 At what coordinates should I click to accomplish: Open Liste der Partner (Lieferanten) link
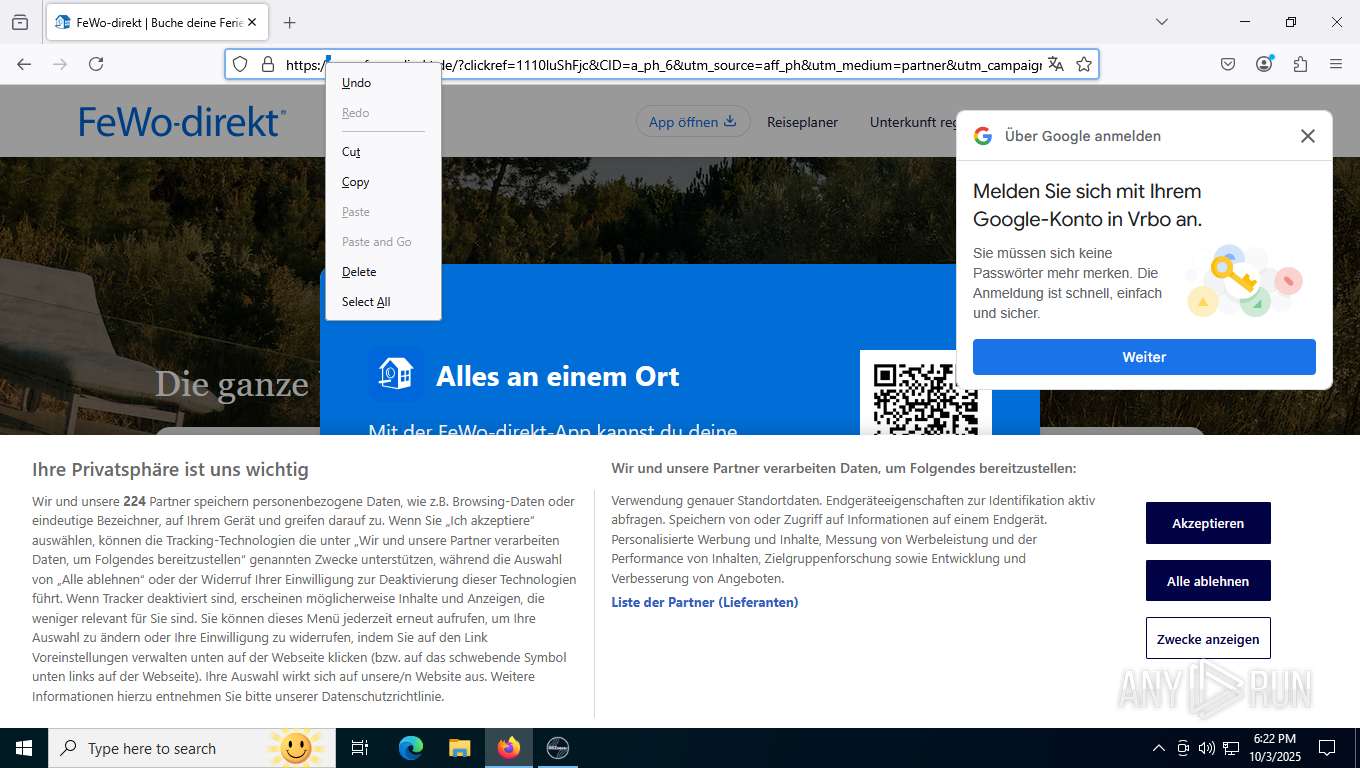pyautogui.click(x=705, y=602)
